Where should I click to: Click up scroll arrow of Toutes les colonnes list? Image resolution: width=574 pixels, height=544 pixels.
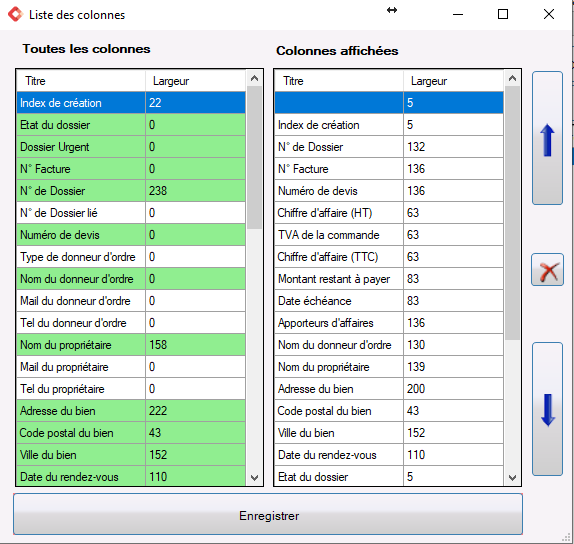pyautogui.click(x=254, y=78)
